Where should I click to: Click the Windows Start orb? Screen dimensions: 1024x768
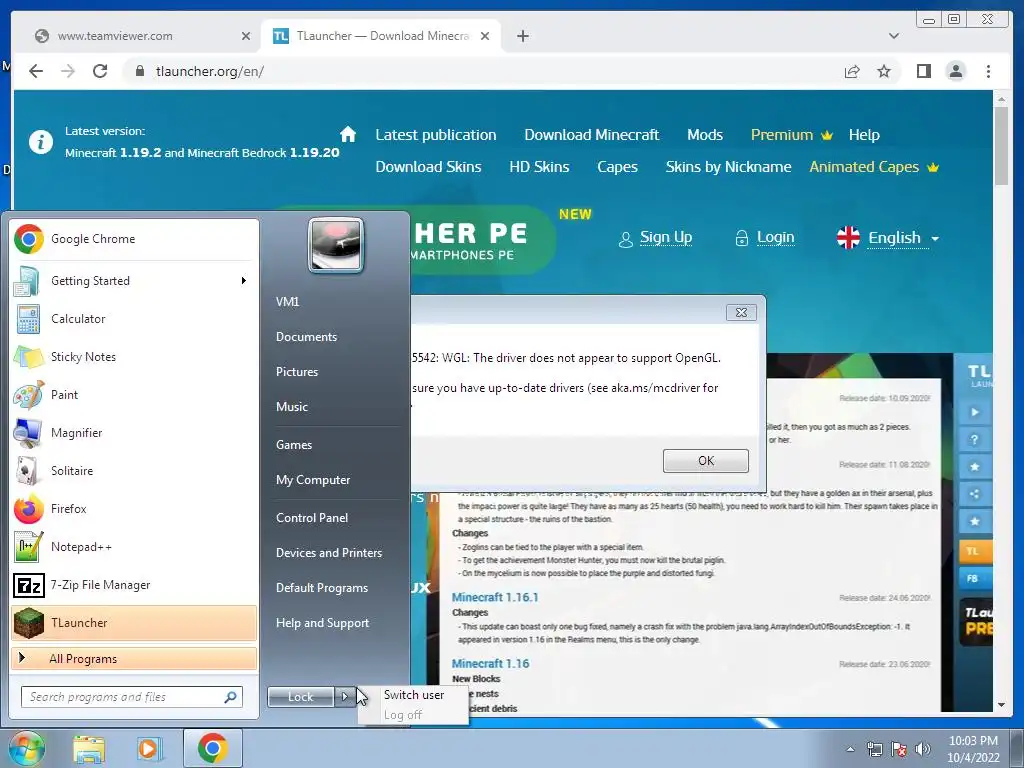[x=25, y=748]
